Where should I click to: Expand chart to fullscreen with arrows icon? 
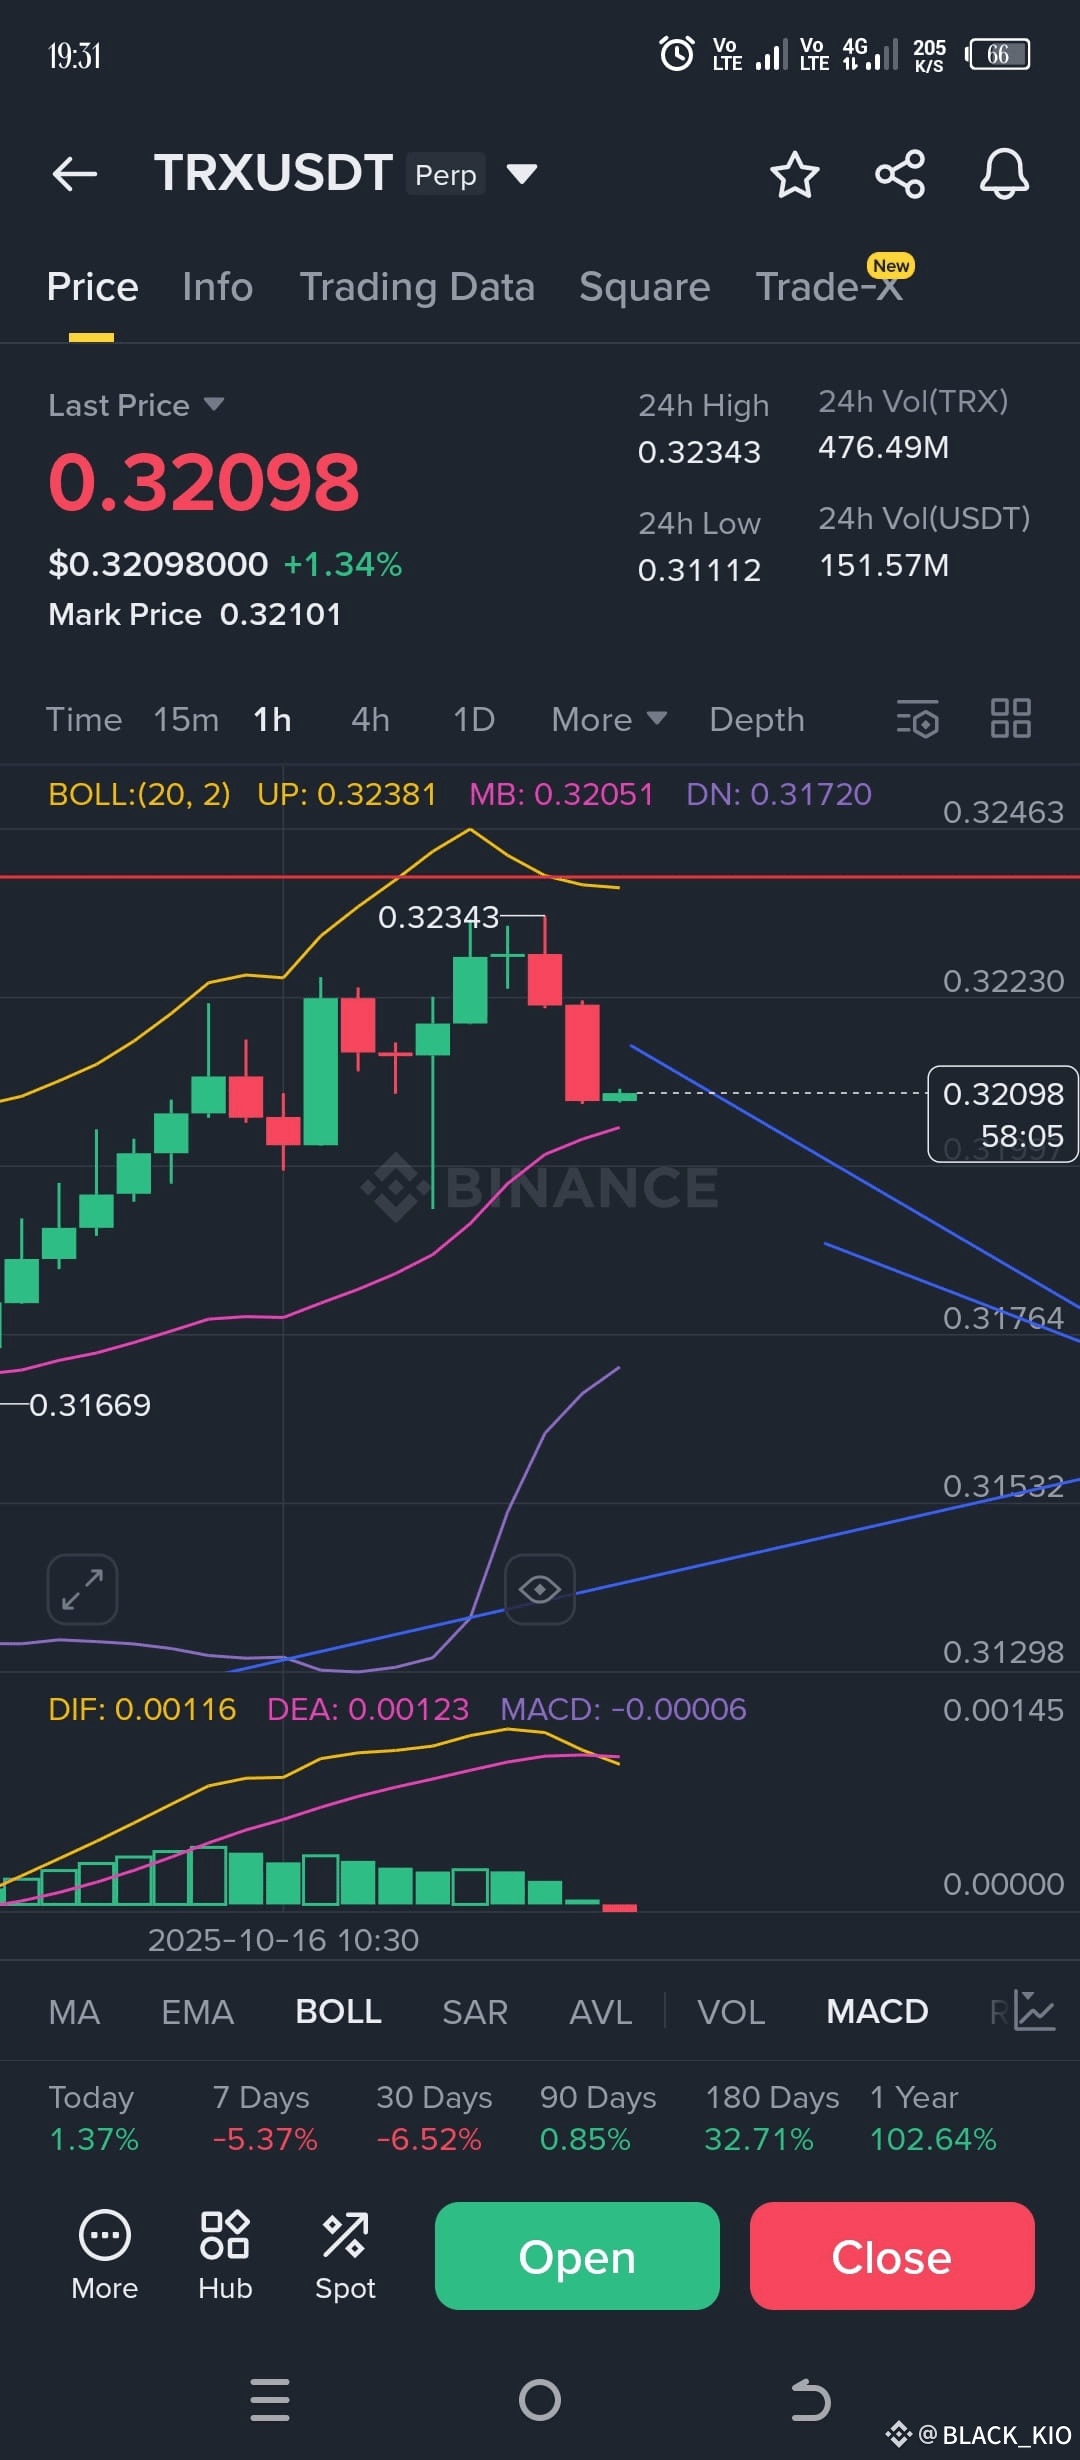click(x=82, y=1589)
